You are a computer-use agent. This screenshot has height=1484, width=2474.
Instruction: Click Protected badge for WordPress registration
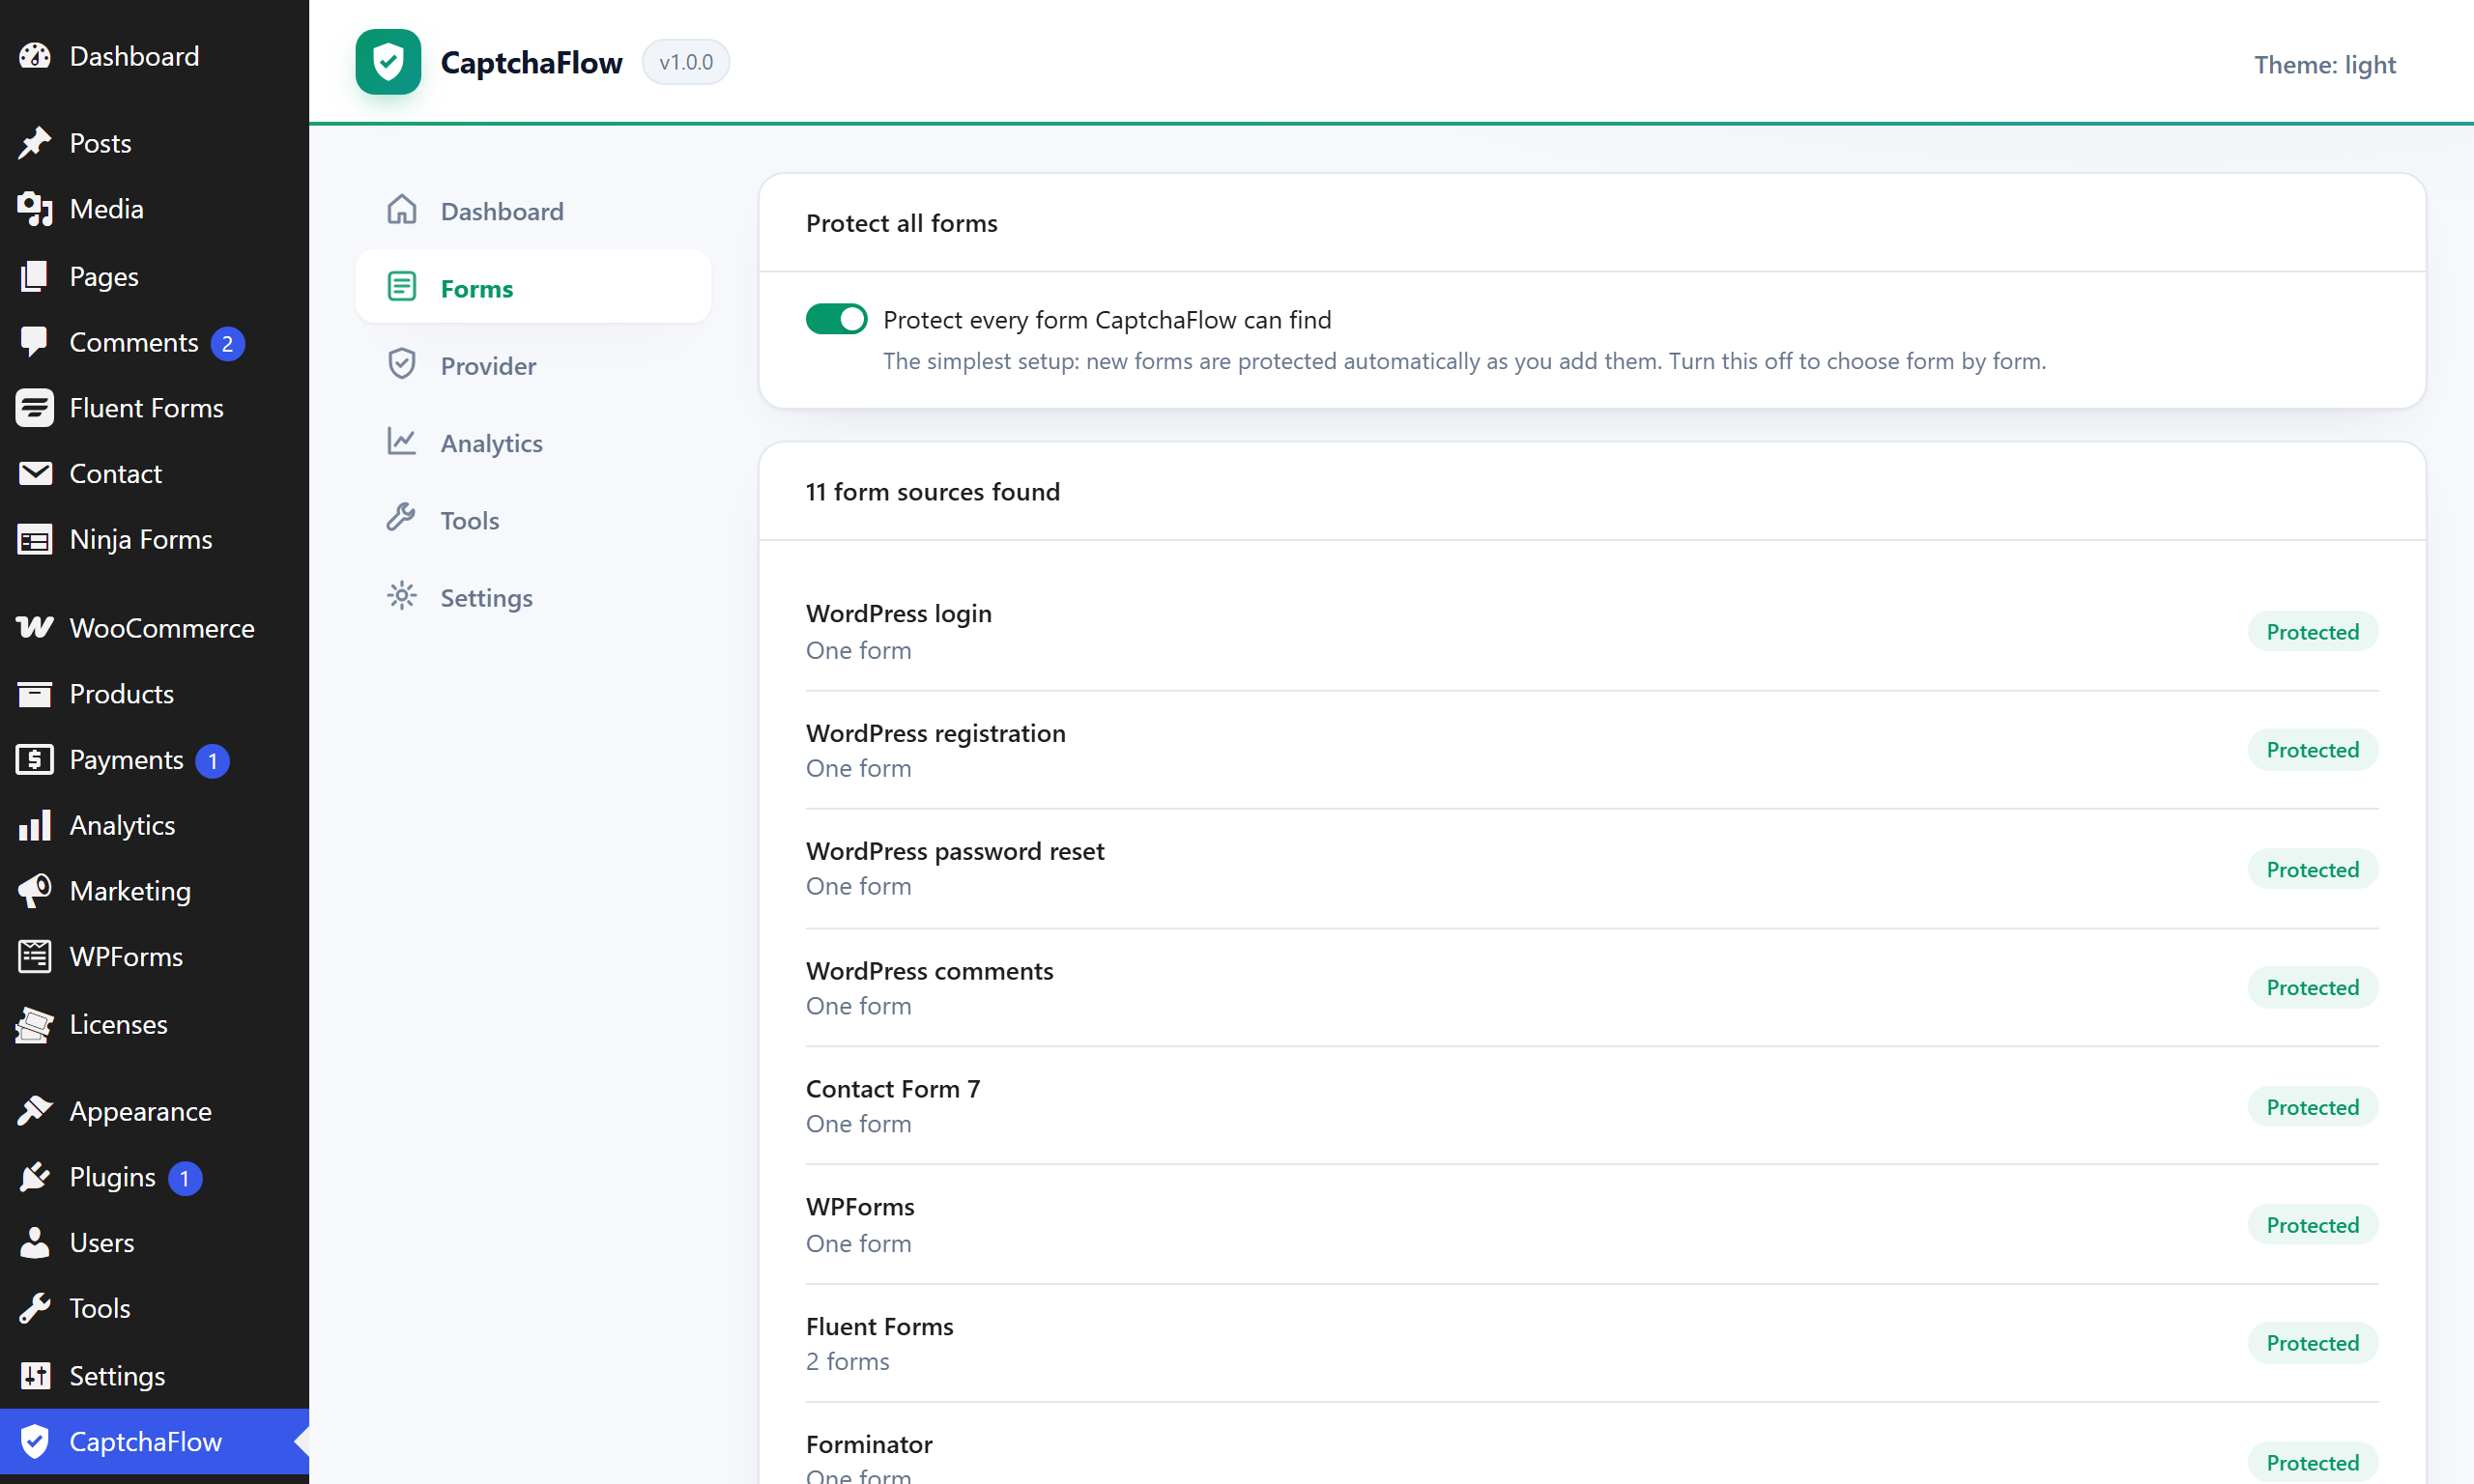[x=2312, y=750]
